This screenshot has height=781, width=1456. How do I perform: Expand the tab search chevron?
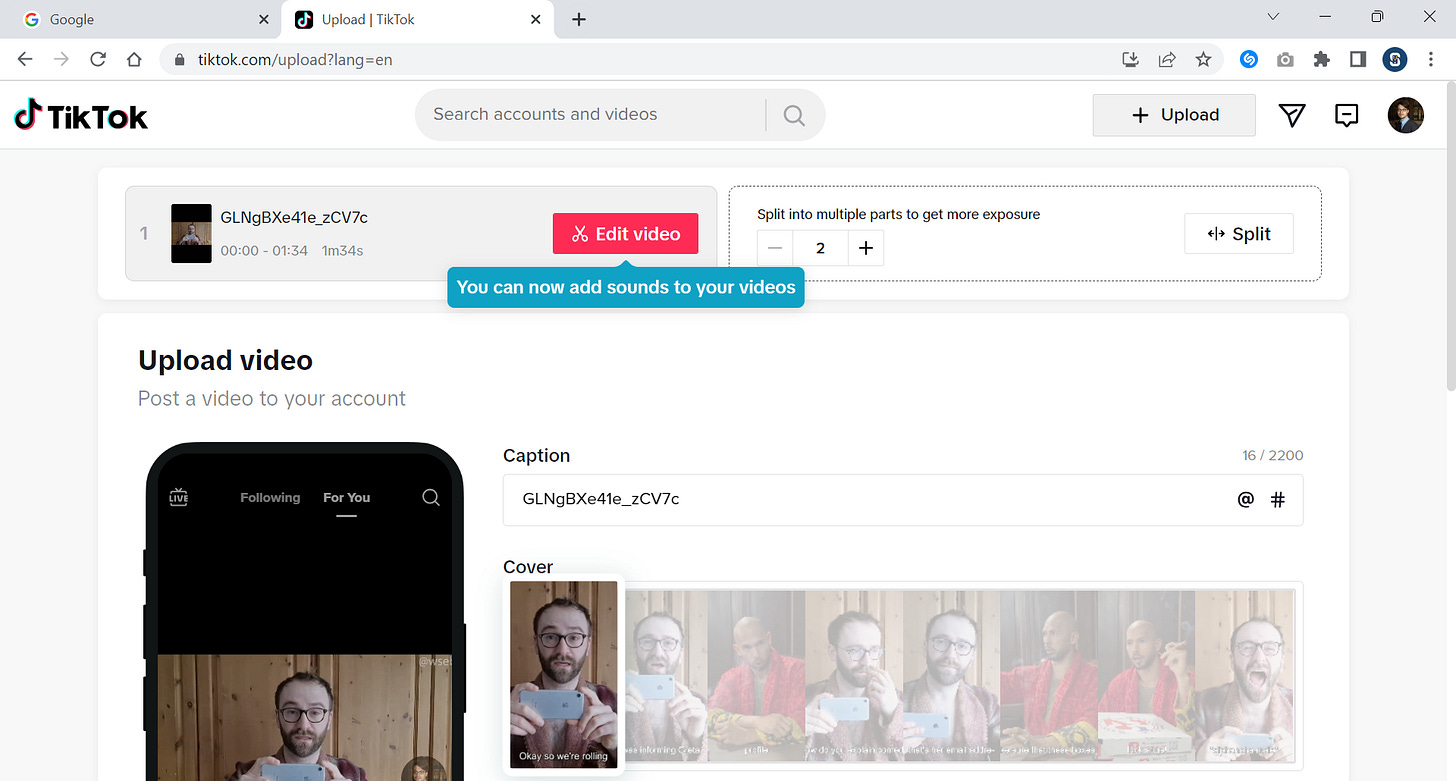point(1273,17)
